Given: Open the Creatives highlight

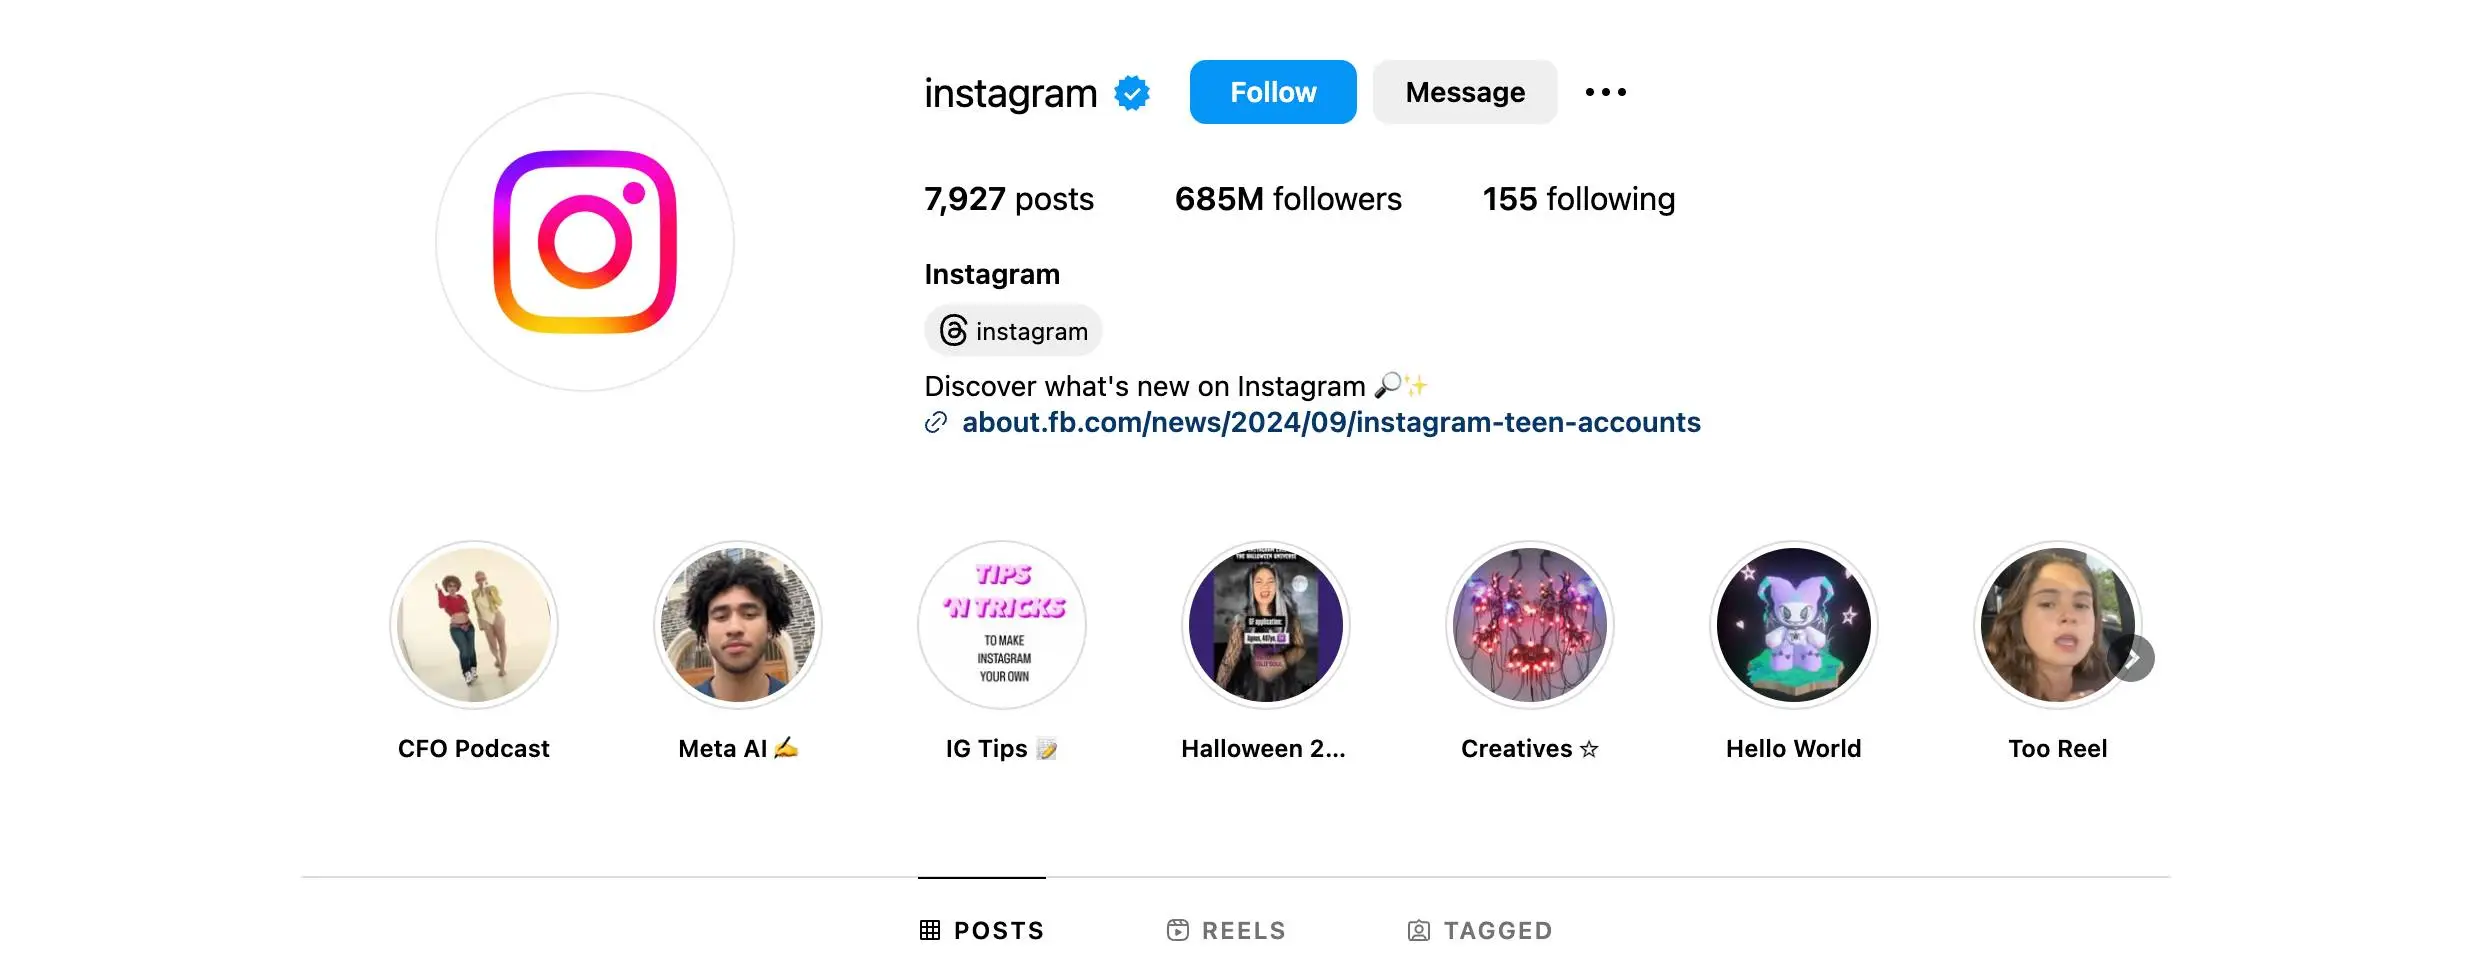Looking at the screenshot, I should [x=1528, y=624].
